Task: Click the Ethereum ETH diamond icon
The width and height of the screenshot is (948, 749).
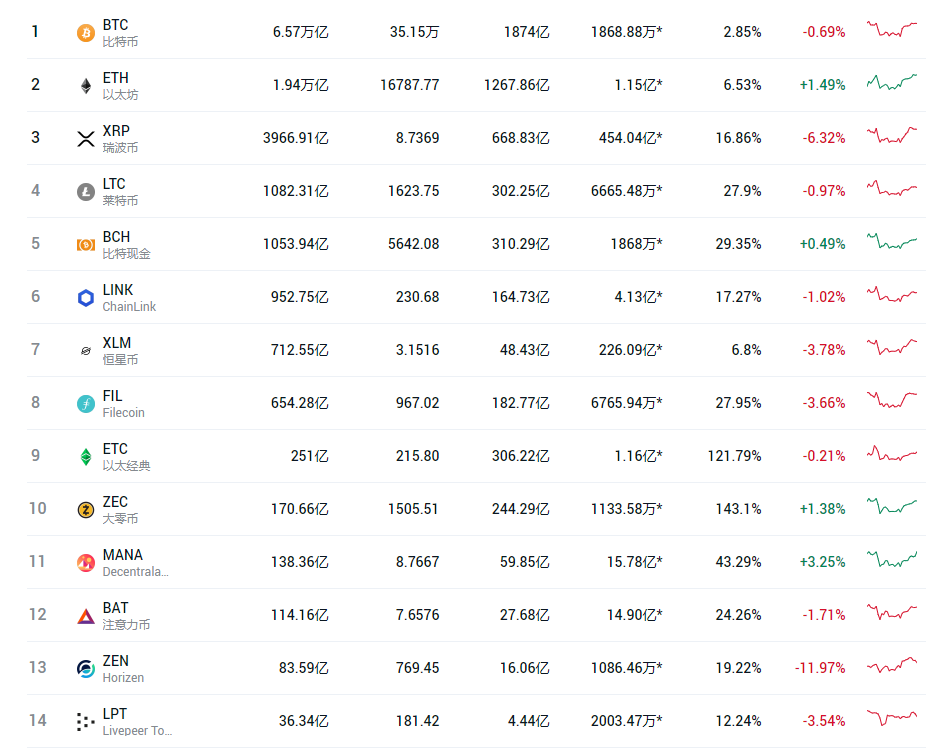Action: coord(86,86)
